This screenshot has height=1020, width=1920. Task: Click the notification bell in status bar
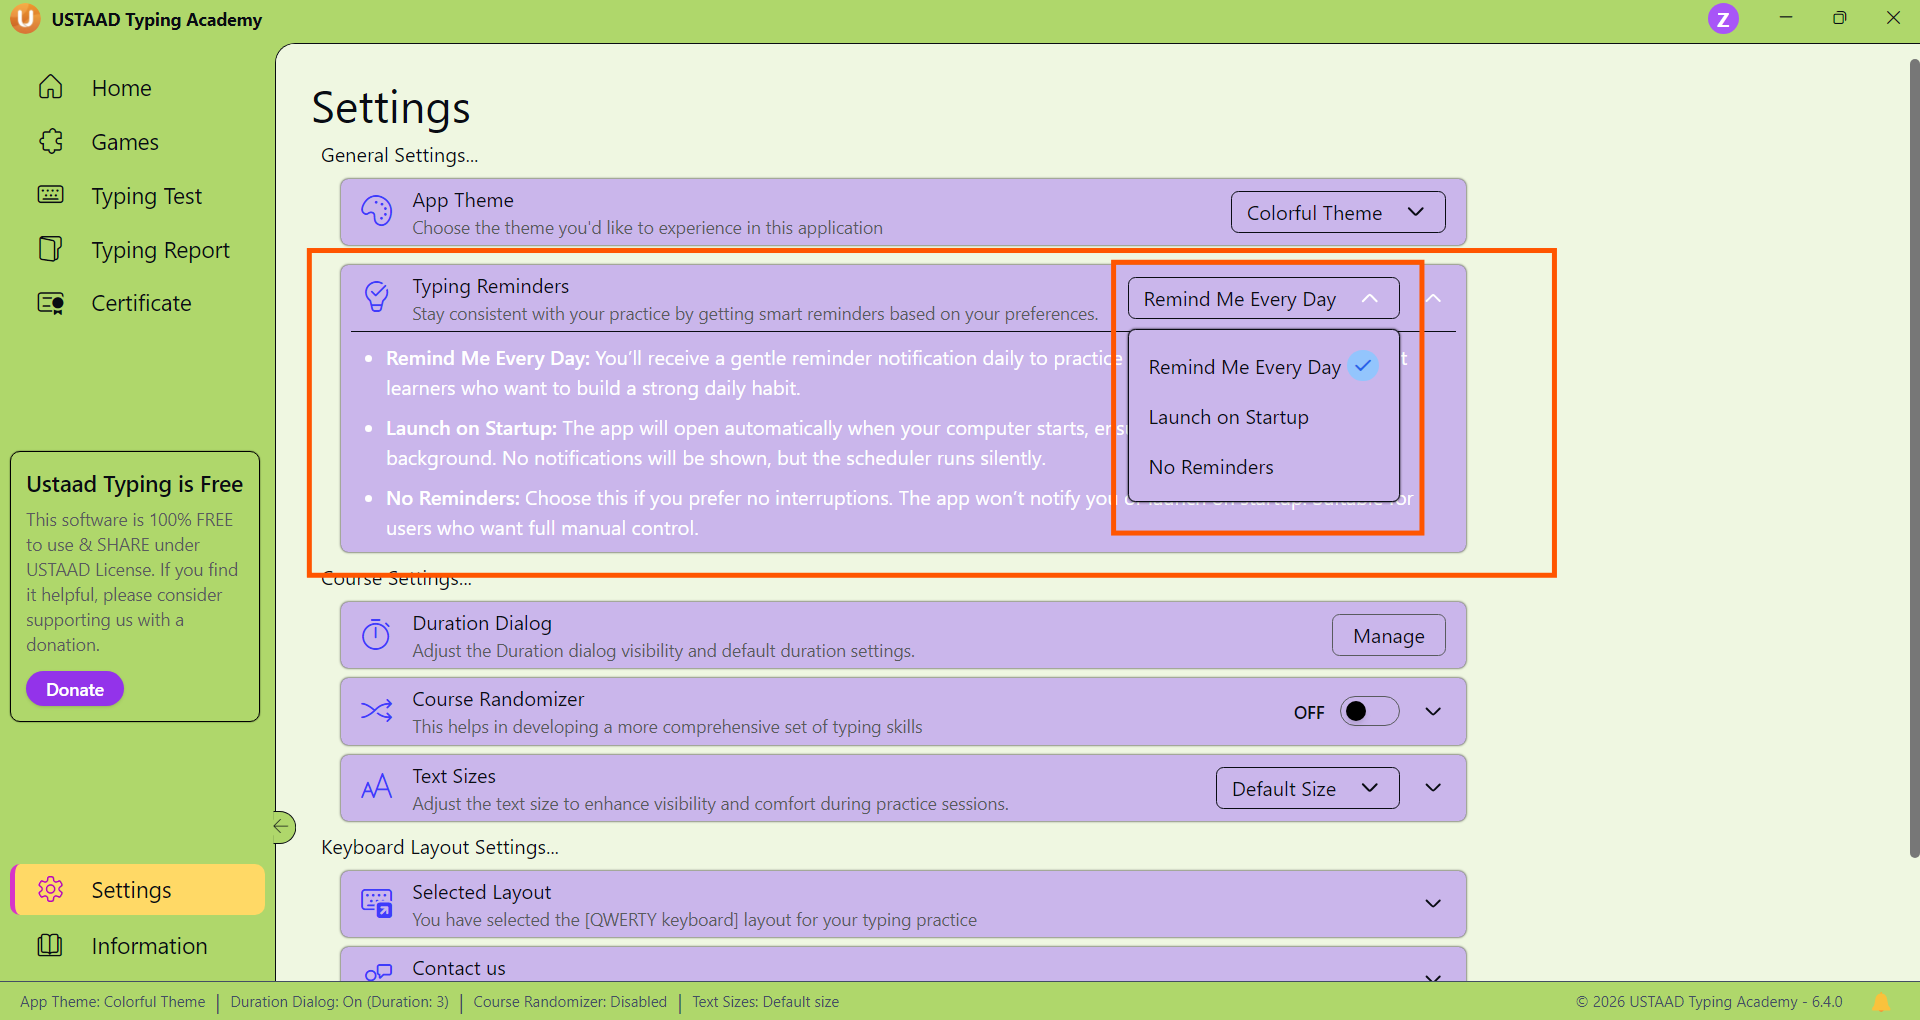(x=1880, y=1002)
